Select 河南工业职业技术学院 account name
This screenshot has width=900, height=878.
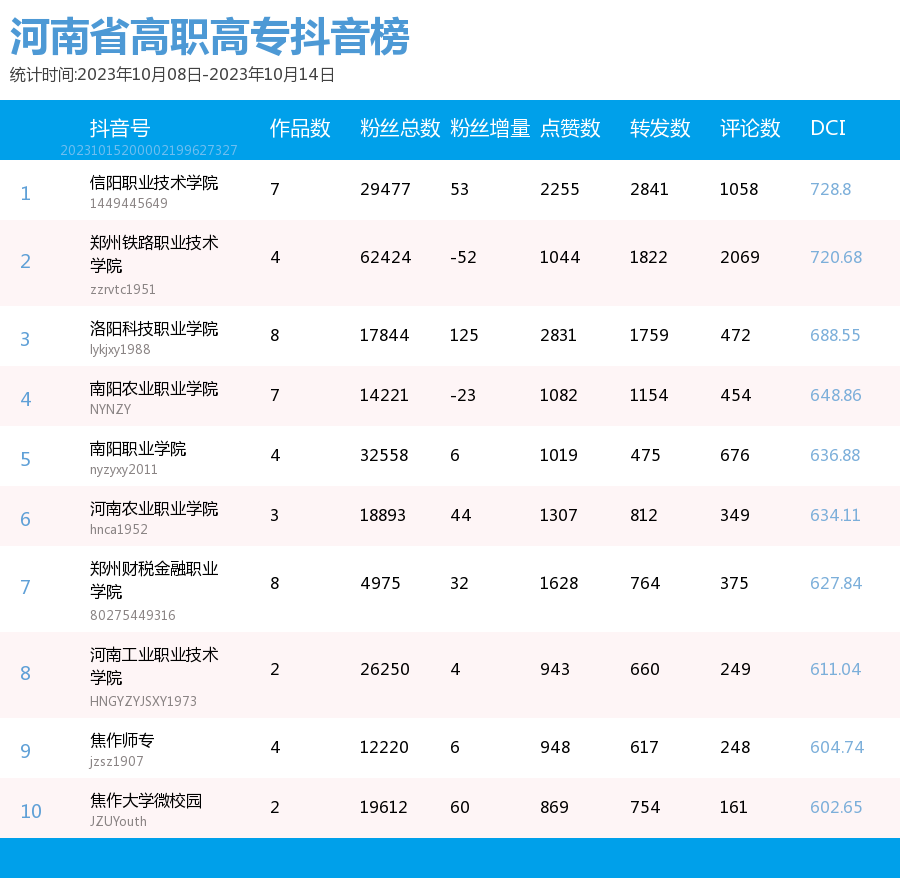click(x=154, y=666)
